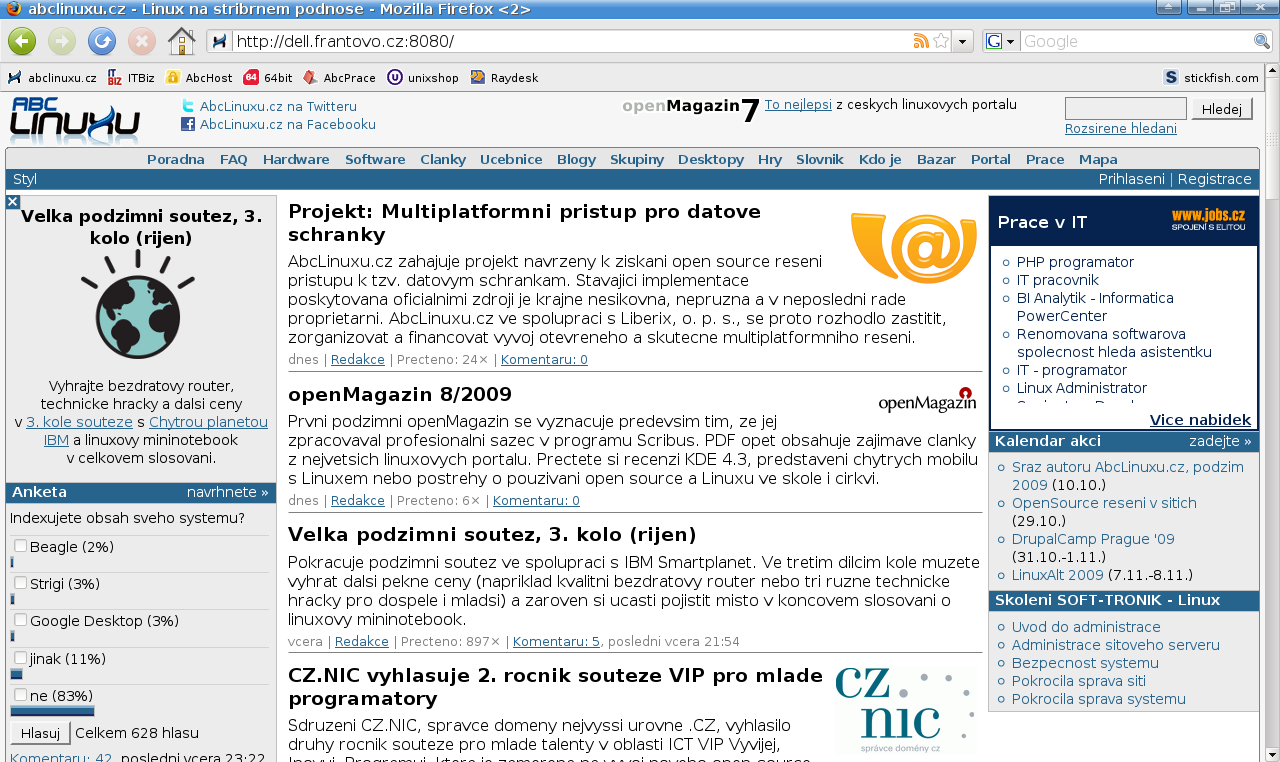Open AbcLinuxu.cz na Facebooku link
Image resolution: width=1280 pixels, height=762 pixels.
click(x=288, y=124)
